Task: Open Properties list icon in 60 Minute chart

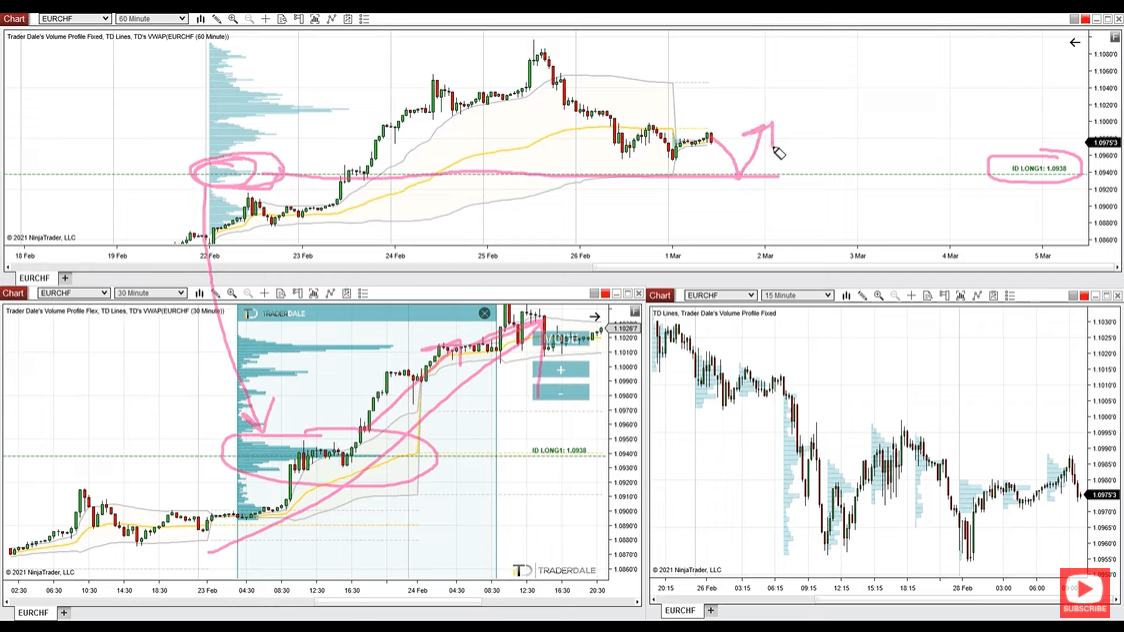Action: point(364,19)
